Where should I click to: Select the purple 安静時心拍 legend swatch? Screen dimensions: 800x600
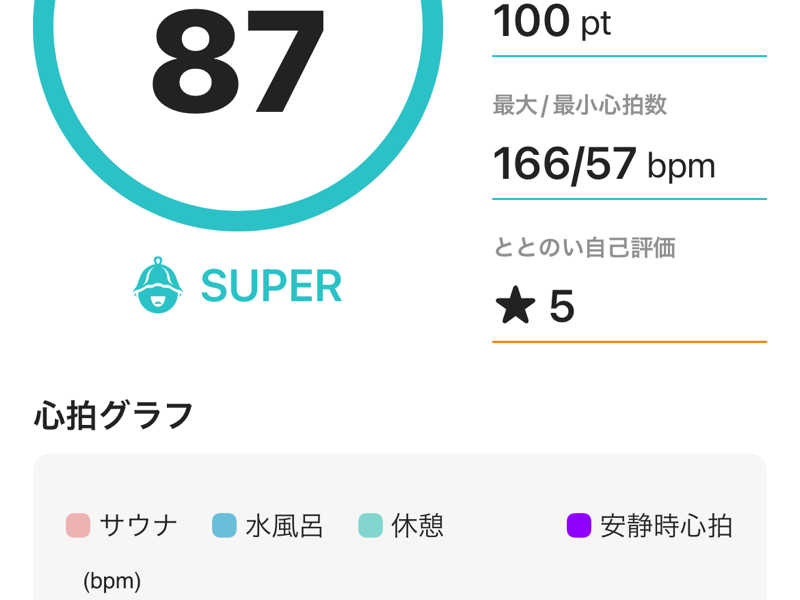click(579, 526)
